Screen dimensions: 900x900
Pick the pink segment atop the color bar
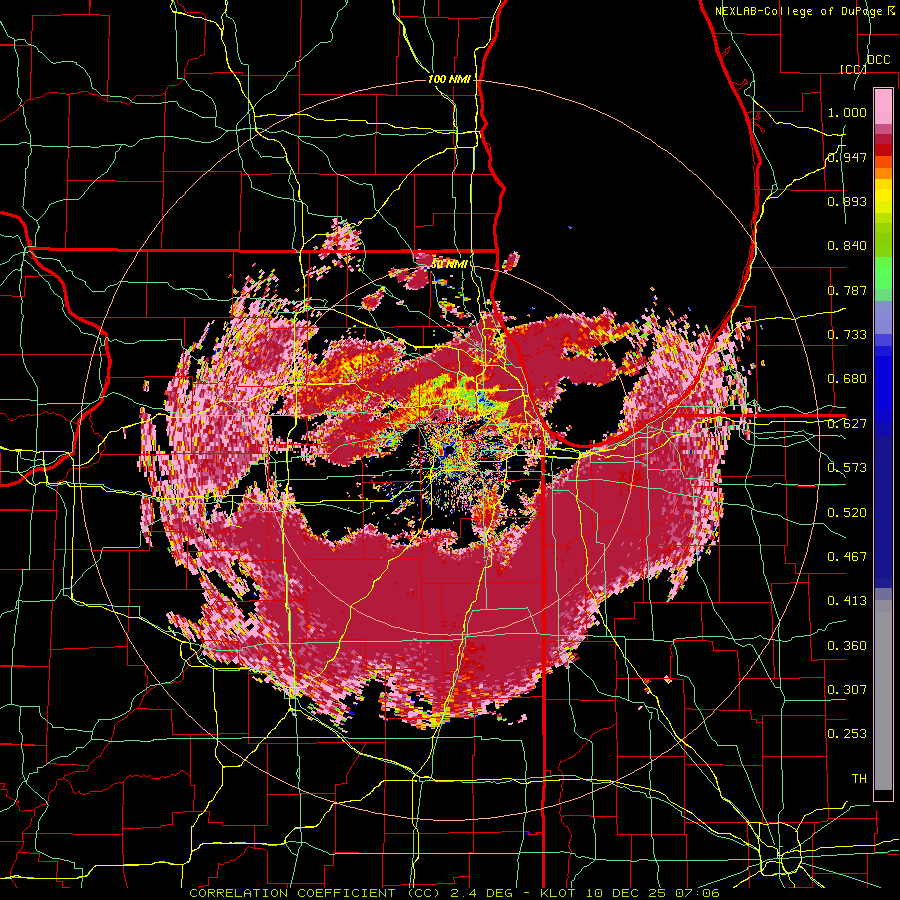[x=883, y=106]
